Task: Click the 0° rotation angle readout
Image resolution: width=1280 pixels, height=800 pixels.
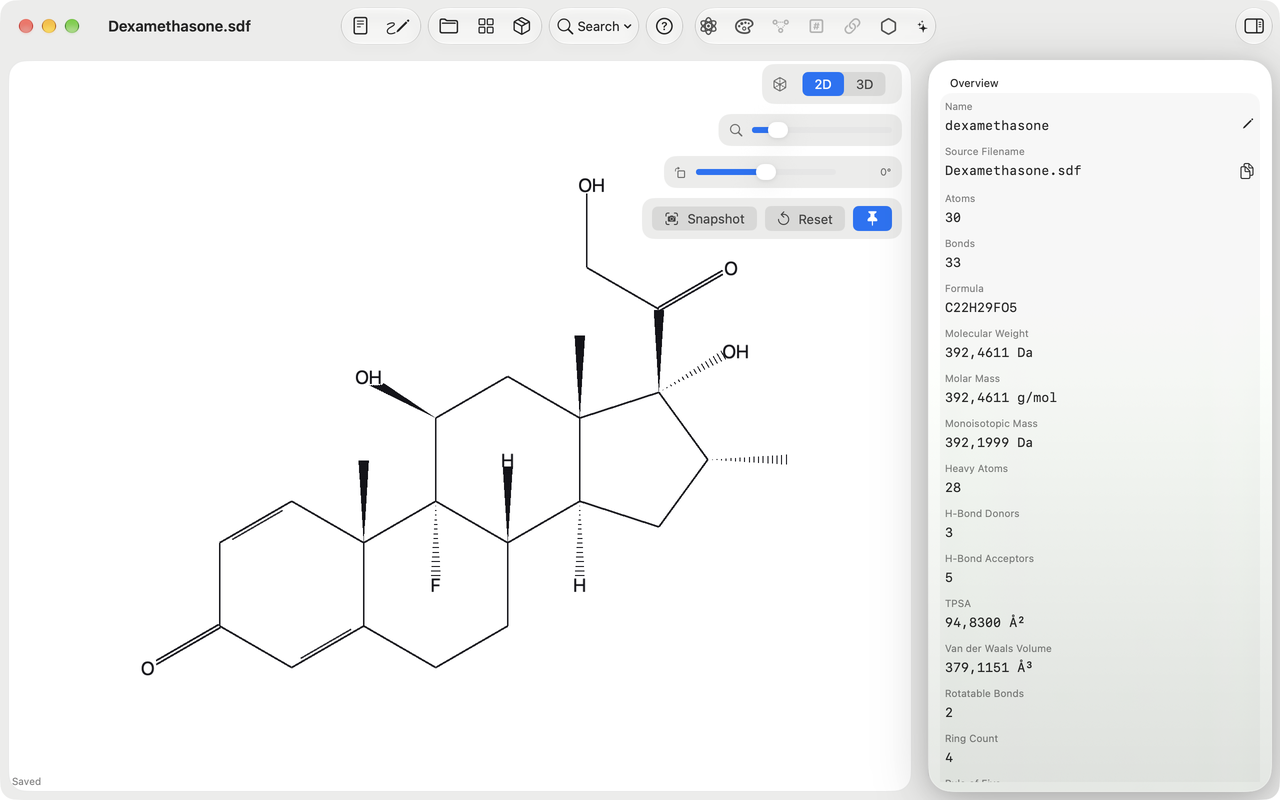Action: pos(885,172)
